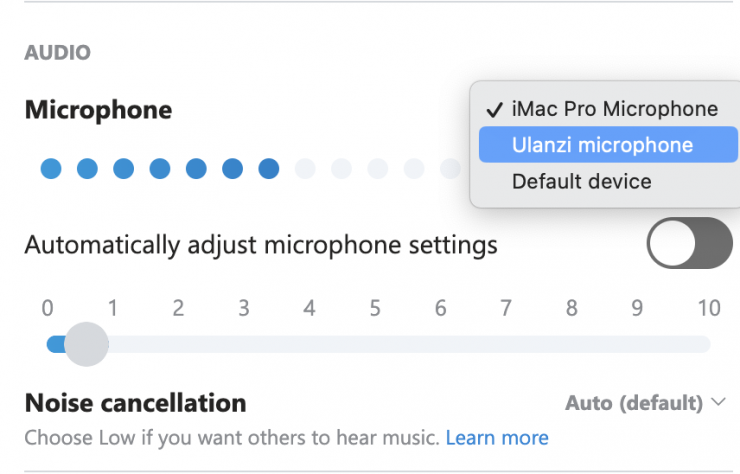Screen dimensions: 740x474
Task: Toggle automatic microphone settings adjustment switch
Action: pos(690,243)
